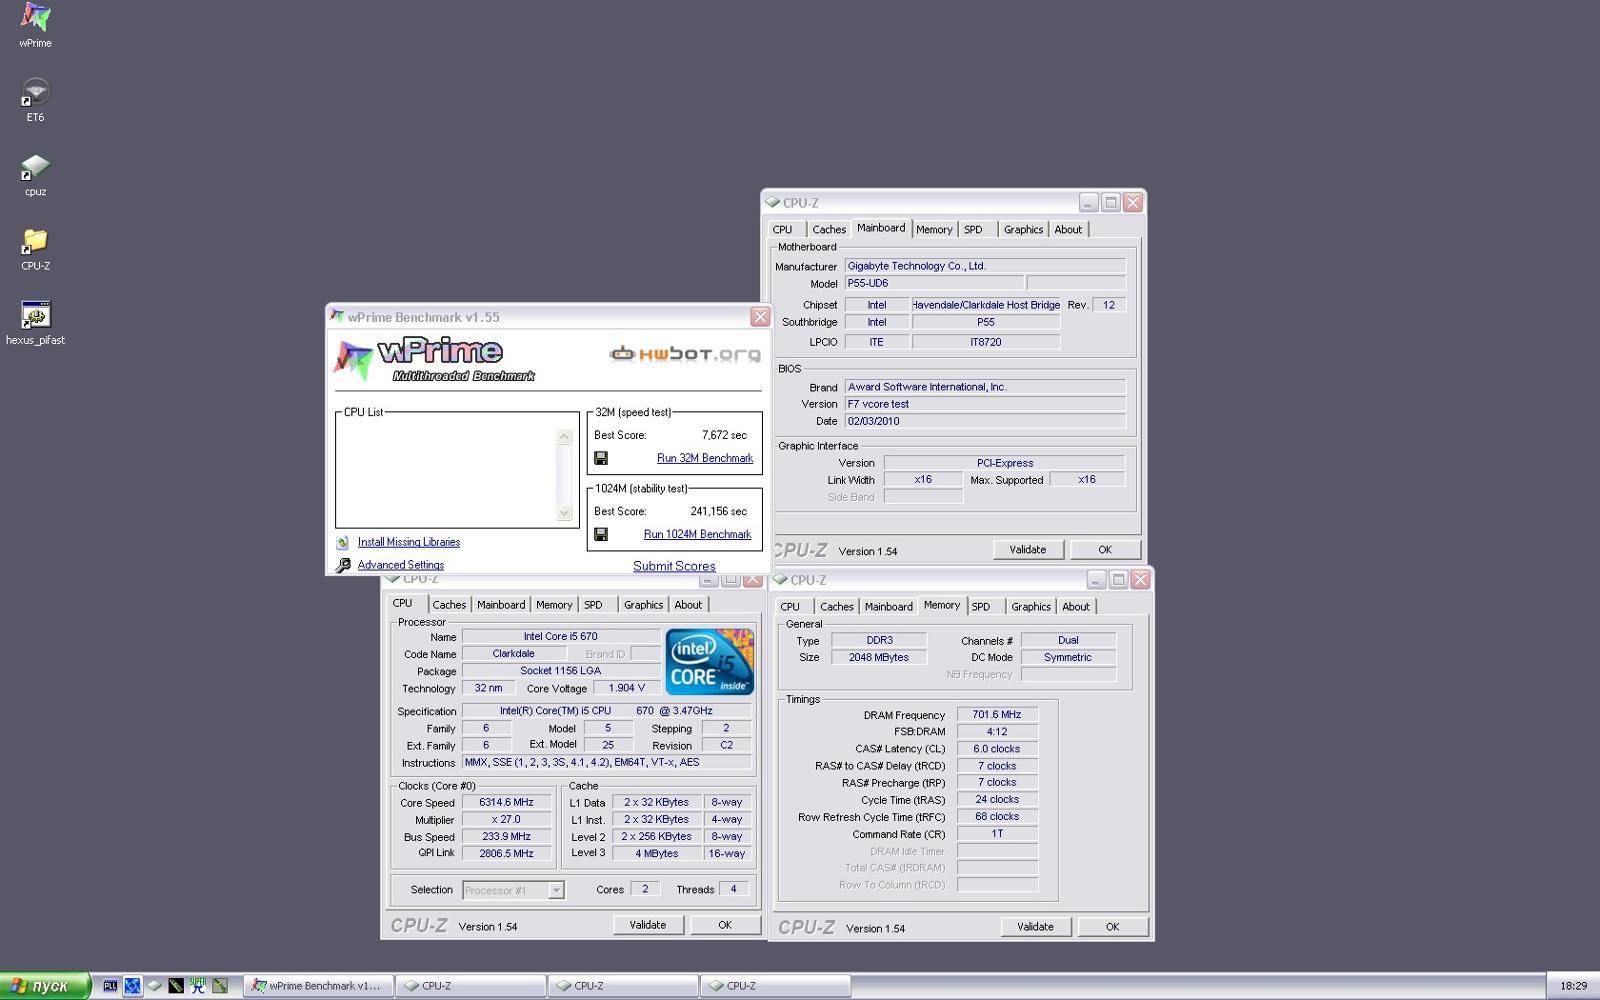1600x1000 pixels.
Task: Click the black chip quick launch icon
Action: (176, 986)
